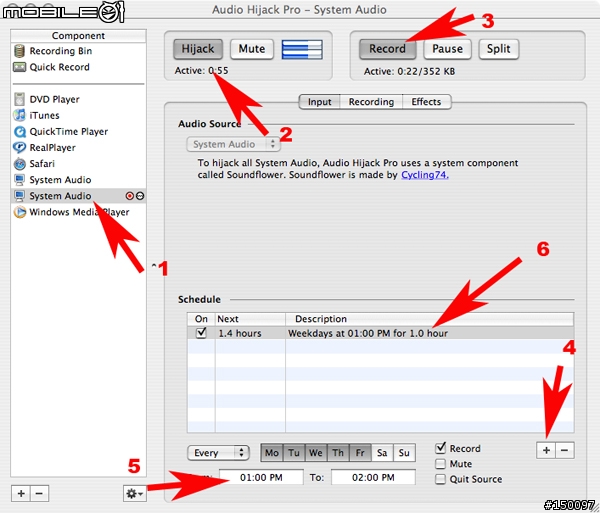Click the Hijack button
Image resolution: width=600 pixels, height=513 pixels.
198,49
